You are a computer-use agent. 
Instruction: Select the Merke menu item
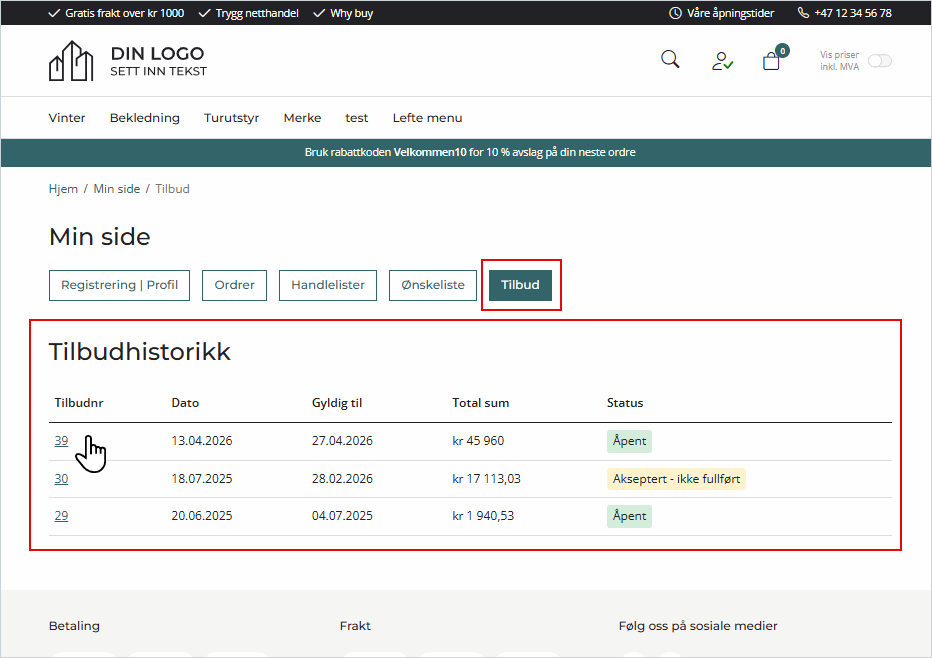click(x=302, y=118)
